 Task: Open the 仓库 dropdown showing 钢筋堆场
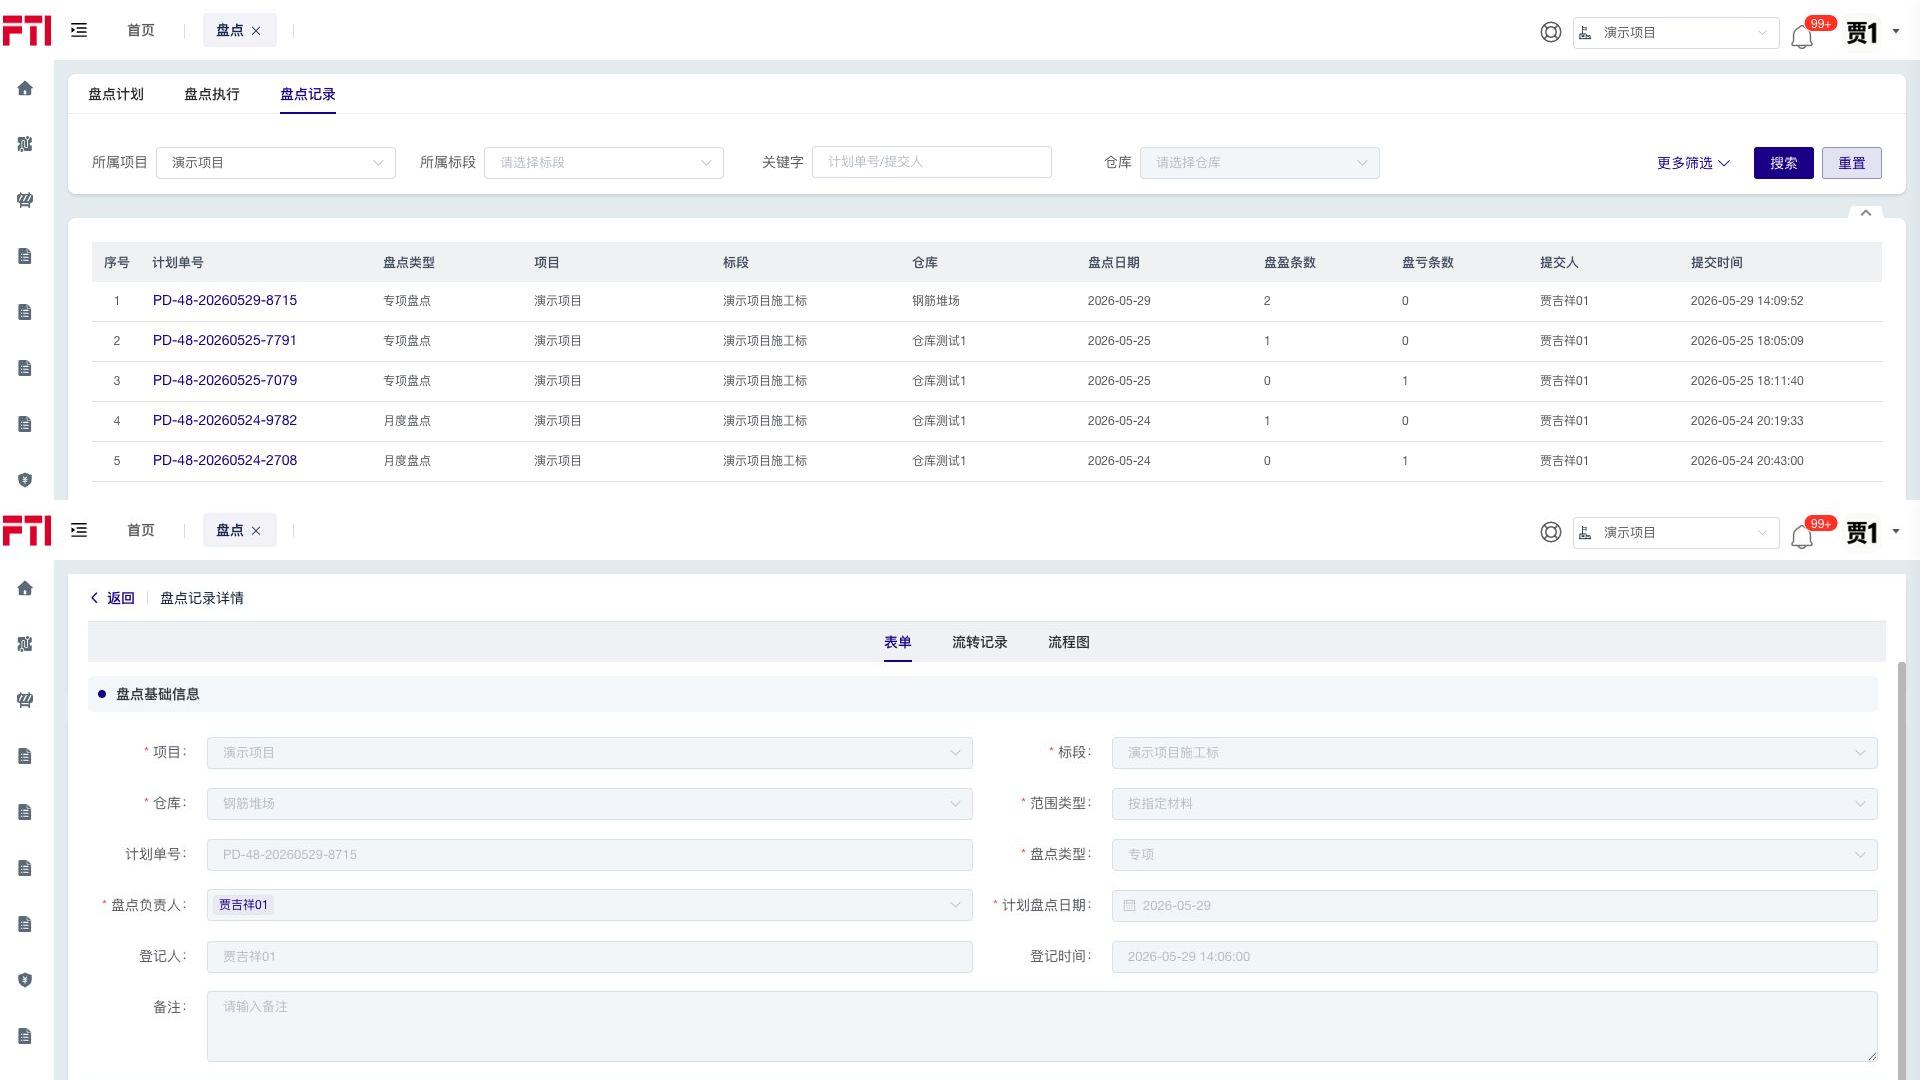590,804
